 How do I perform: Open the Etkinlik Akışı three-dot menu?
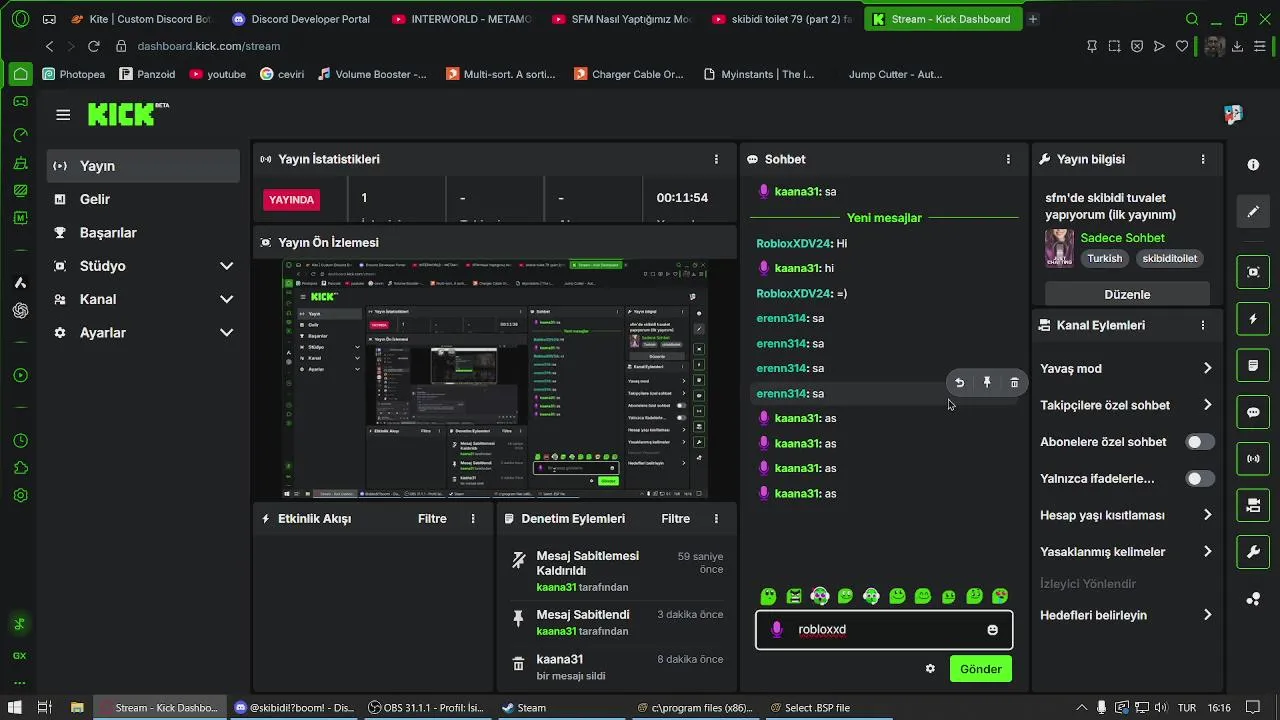pos(473,519)
